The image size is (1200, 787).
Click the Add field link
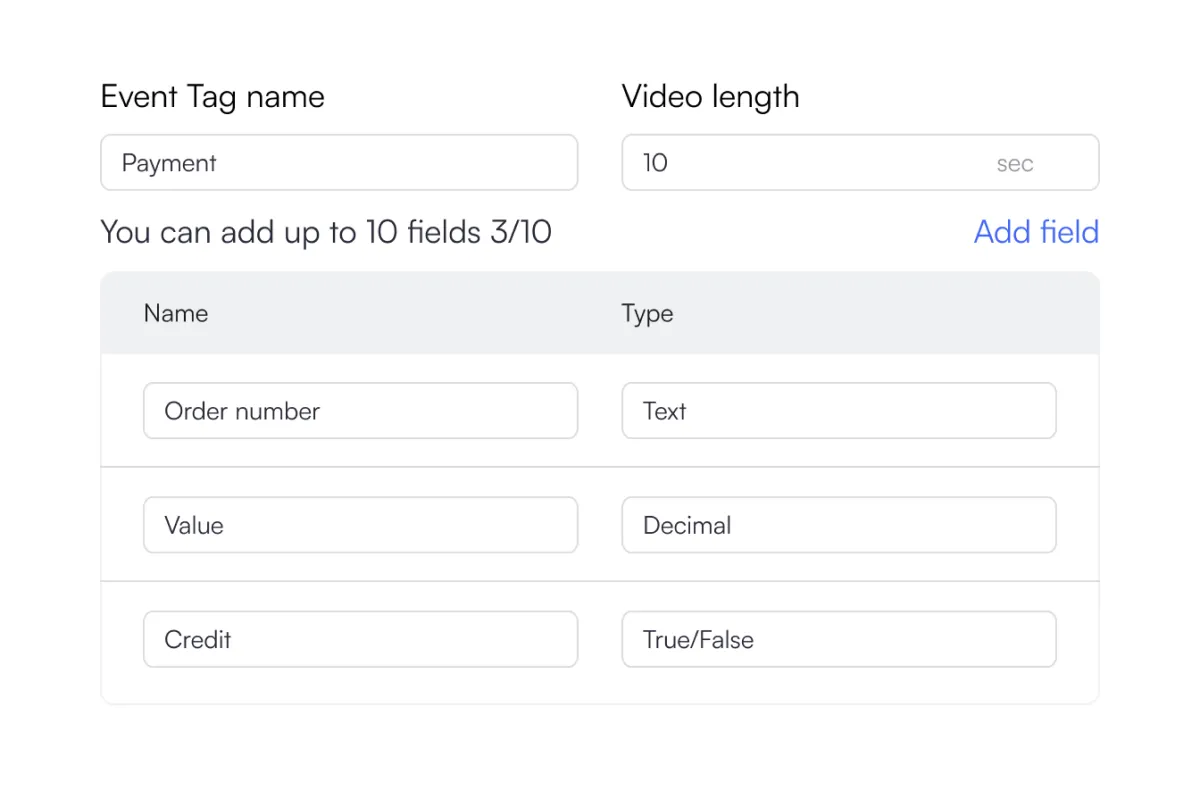coord(1036,232)
